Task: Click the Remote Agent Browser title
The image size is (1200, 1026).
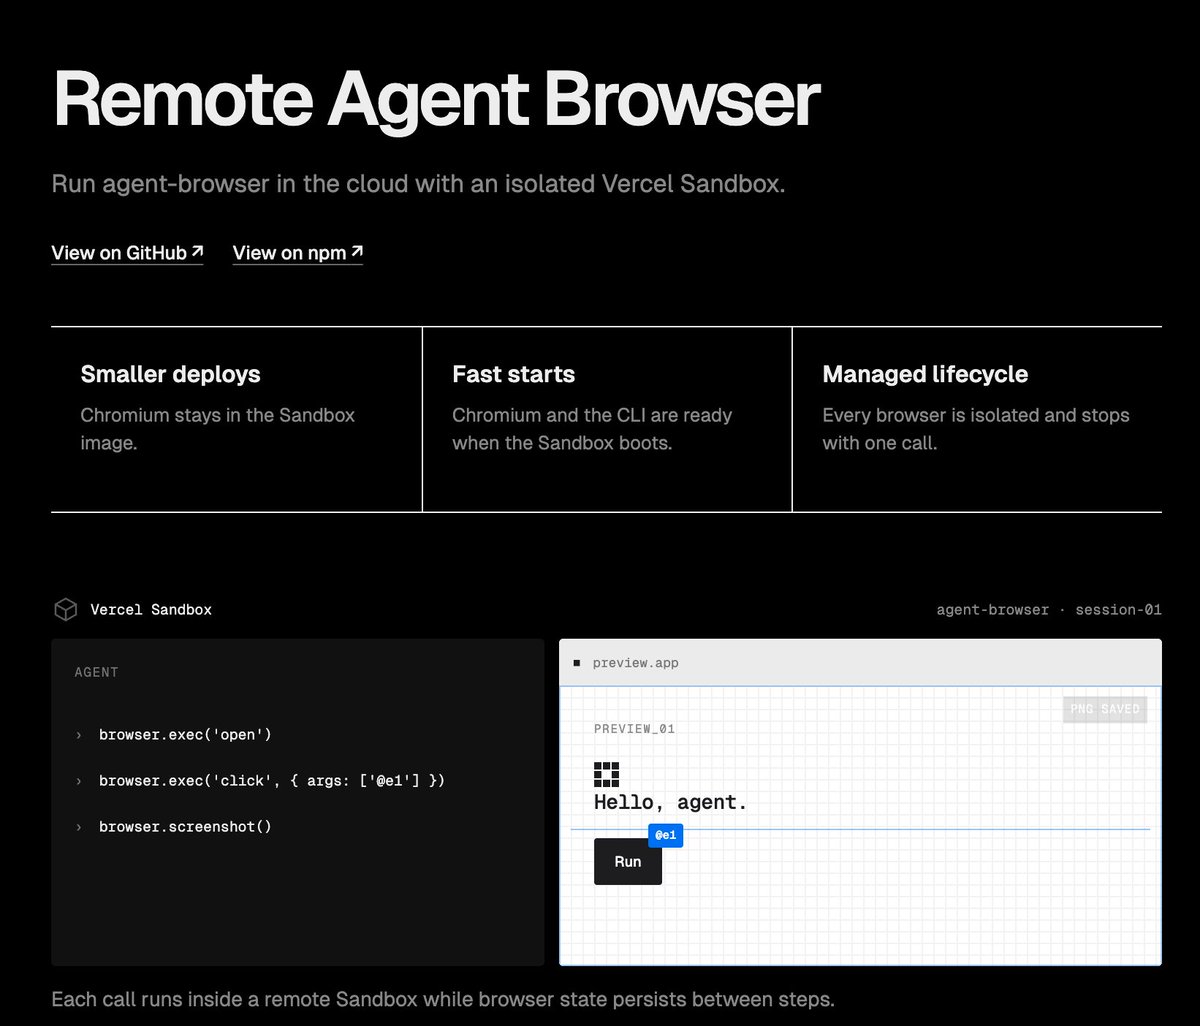Action: [436, 99]
